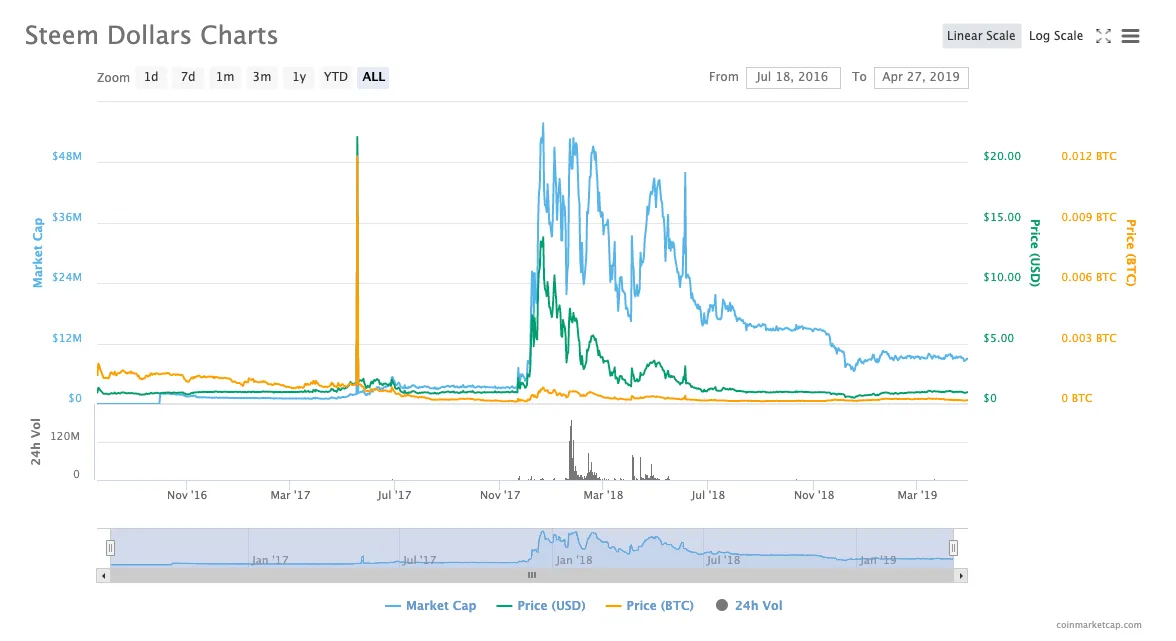Image resolution: width=1176 pixels, height=641 pixels.
Task: Click the Mar '19 x-axis label
Action: click(x=917, y=495)
